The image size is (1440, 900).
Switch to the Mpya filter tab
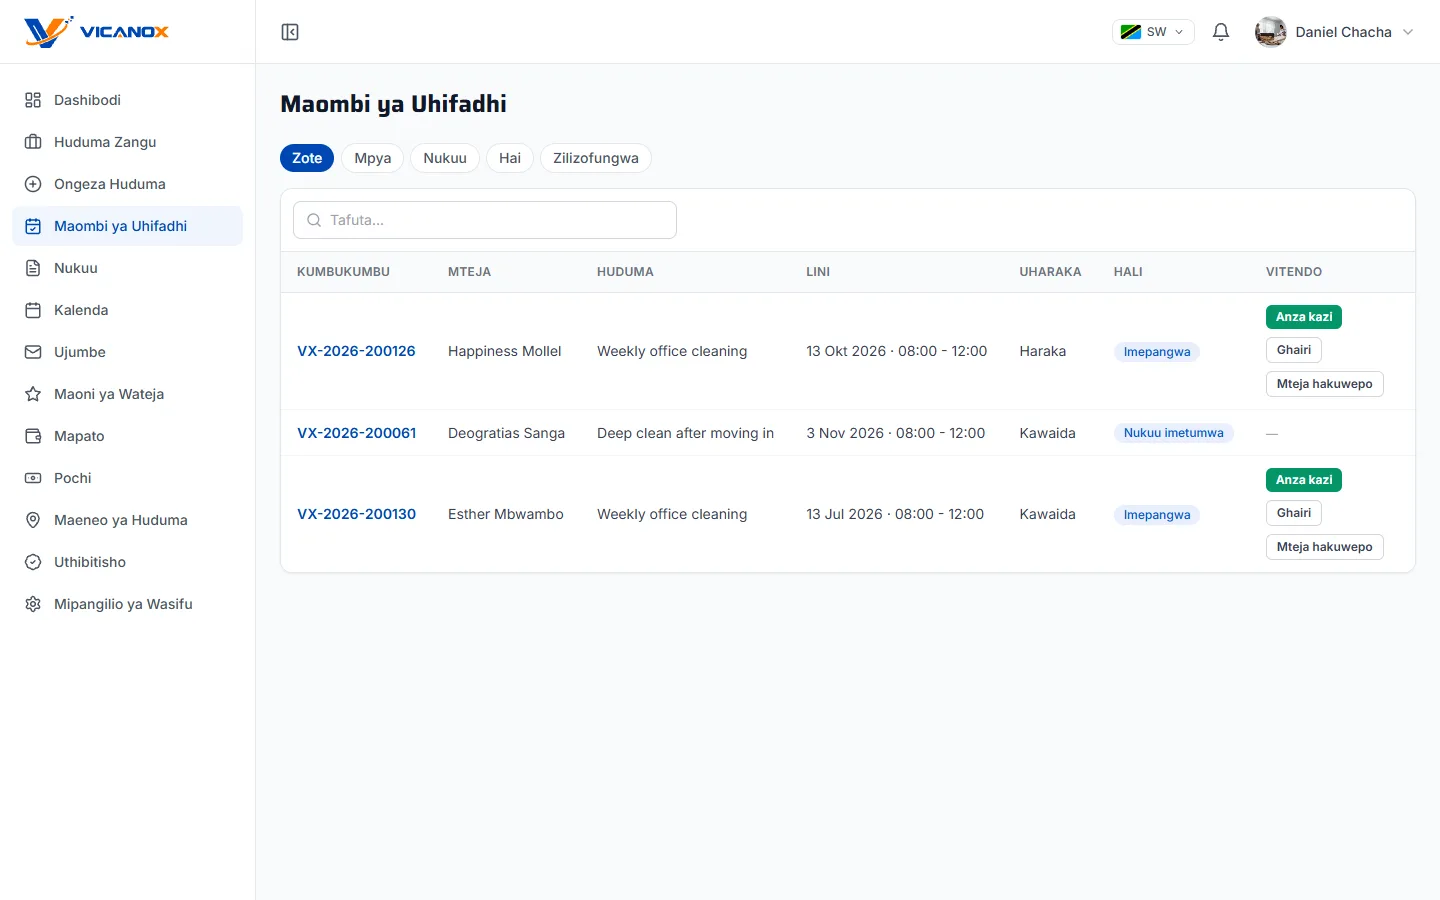click(x=373, y=158)
